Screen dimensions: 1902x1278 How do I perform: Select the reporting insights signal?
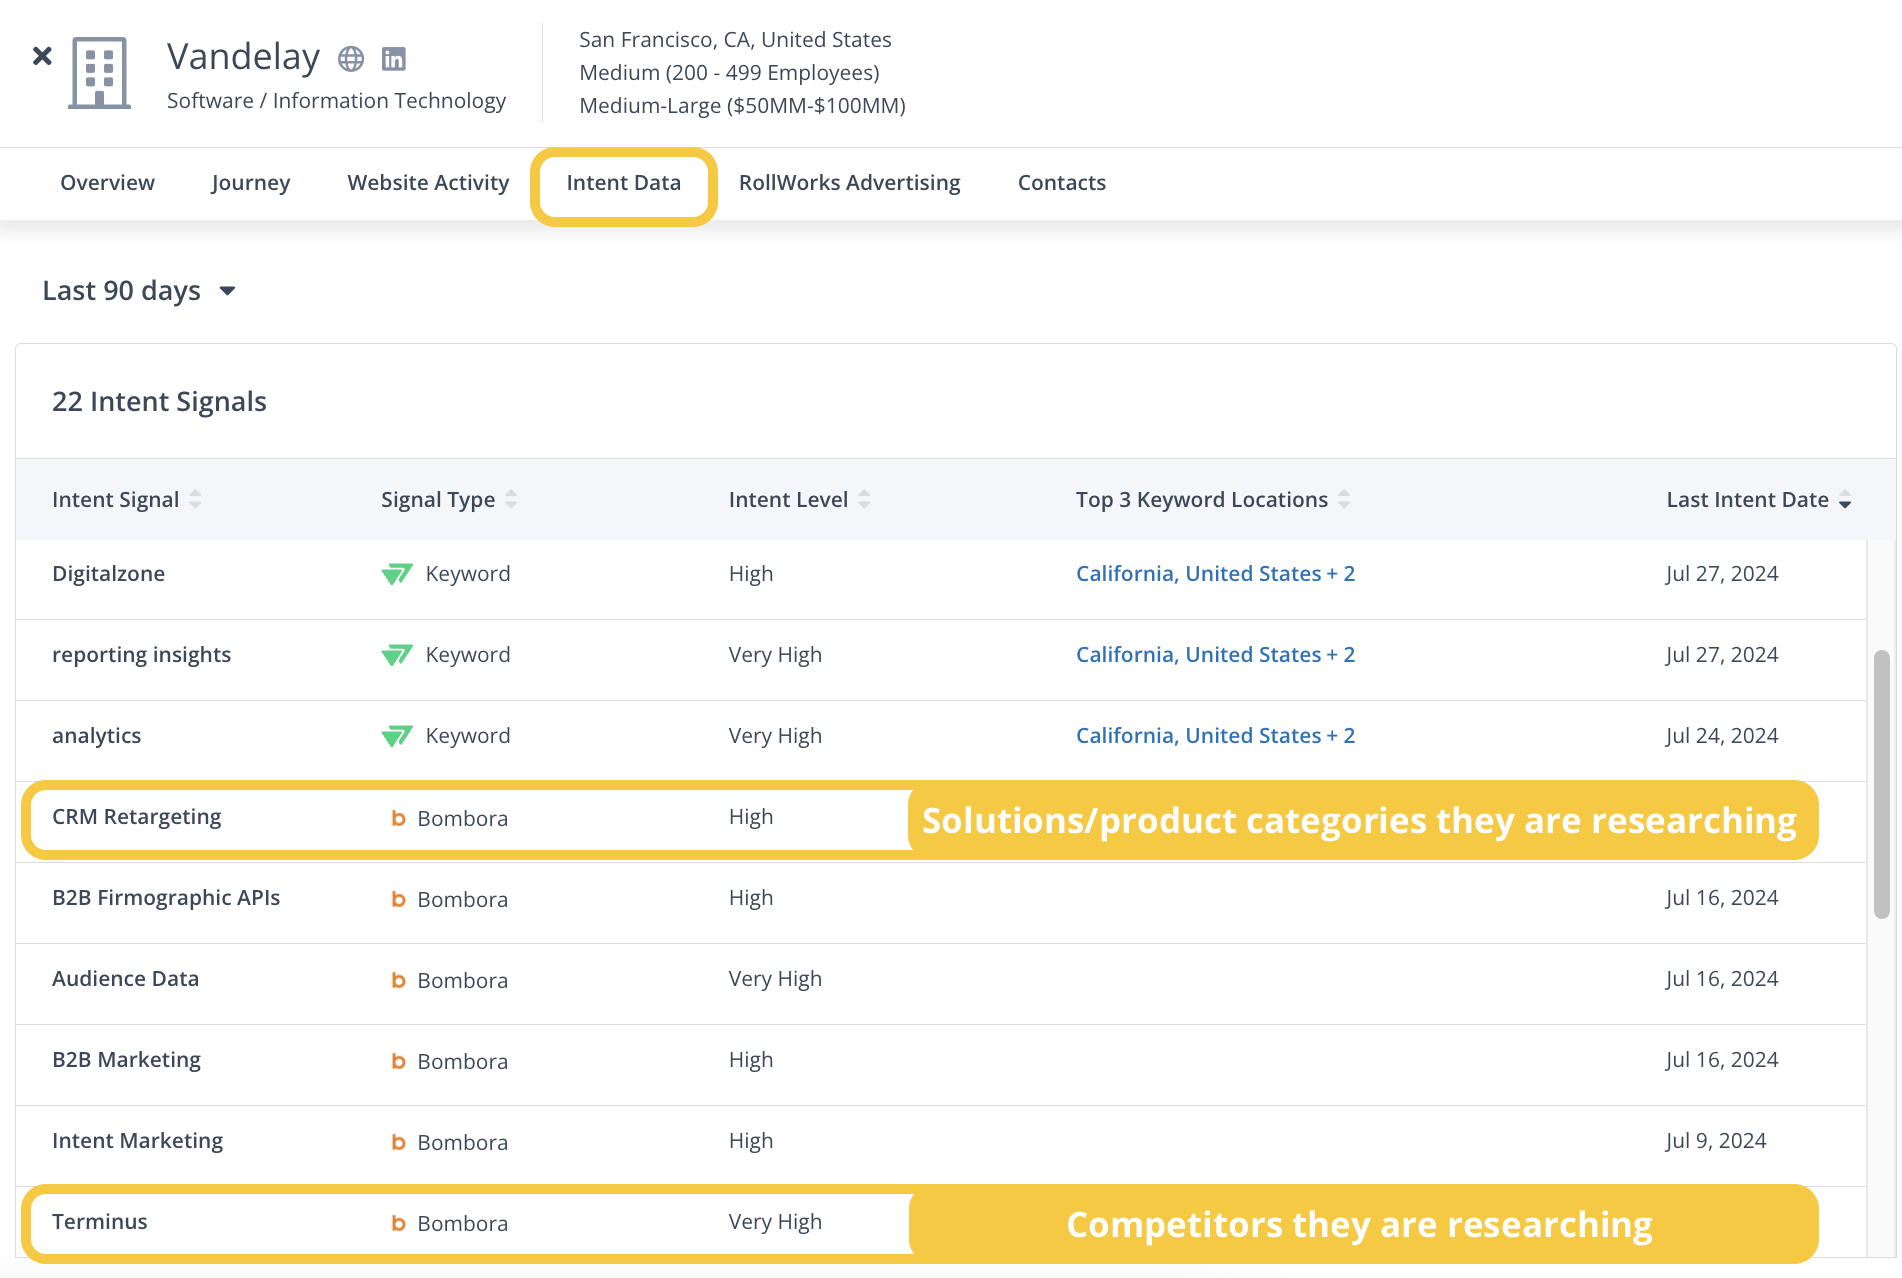coord(141,655)
